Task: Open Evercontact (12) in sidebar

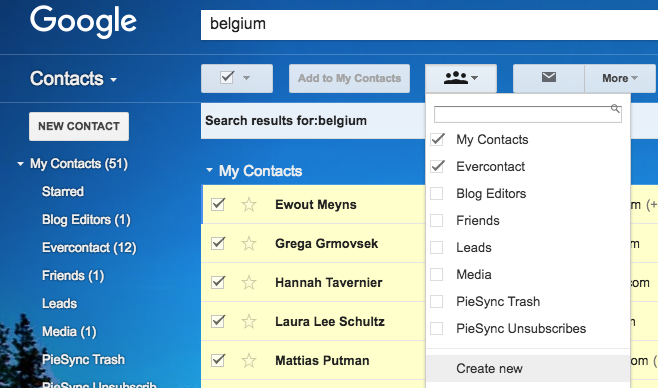Action: (x=89, y=247)
